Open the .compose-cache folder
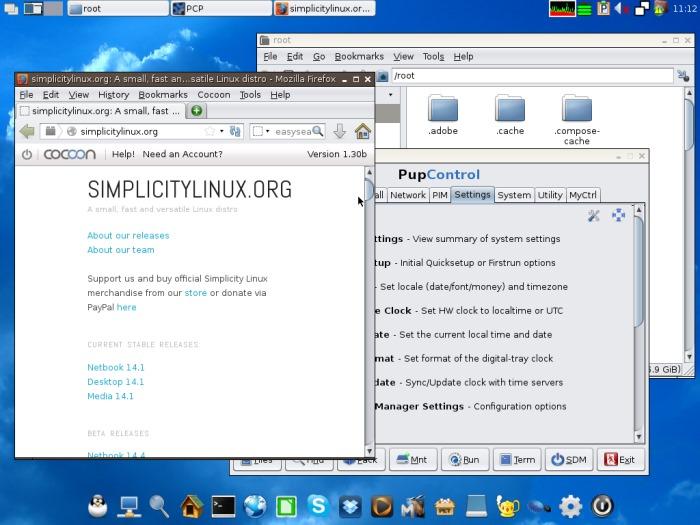700x525 pixels. pos(577,120)
